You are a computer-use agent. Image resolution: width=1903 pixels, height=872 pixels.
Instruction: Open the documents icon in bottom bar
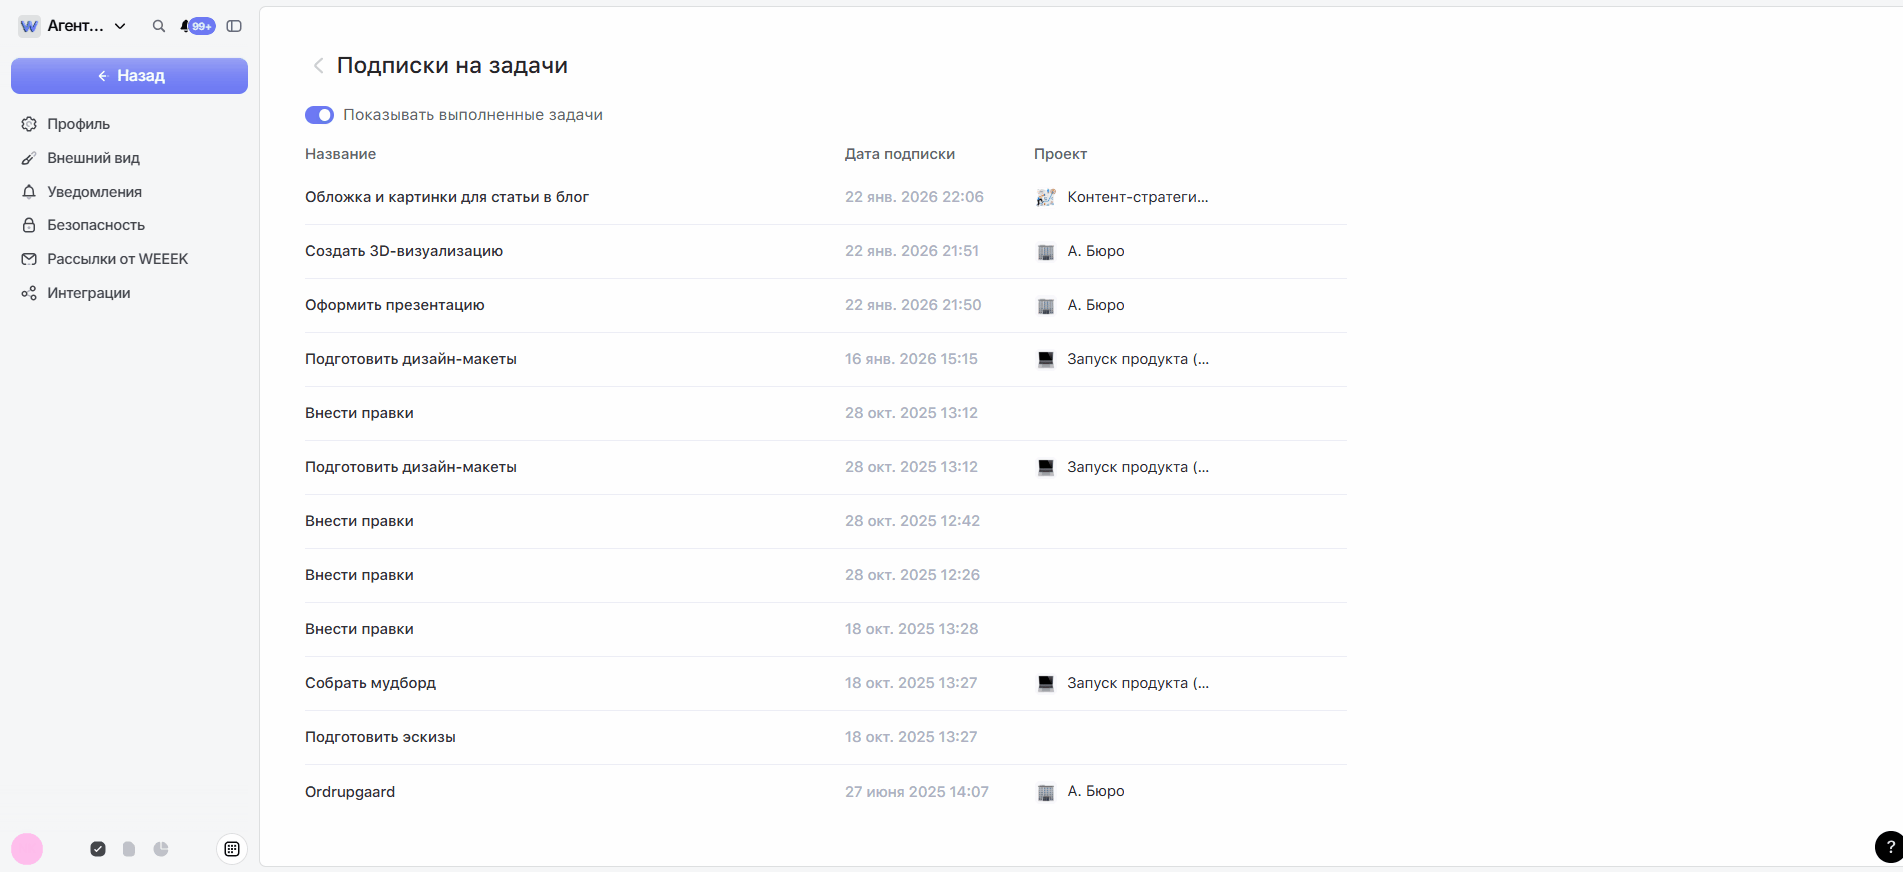click(129, 849)
